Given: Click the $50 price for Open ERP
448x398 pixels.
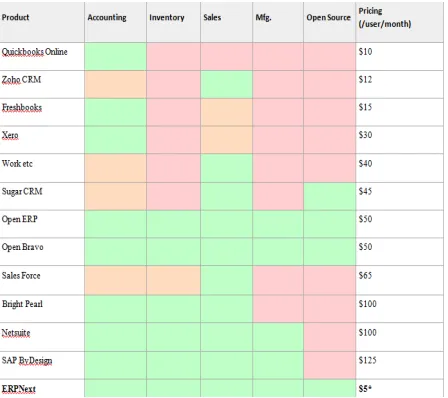Looking at the screenshot, I should click(x=365, y=219).
